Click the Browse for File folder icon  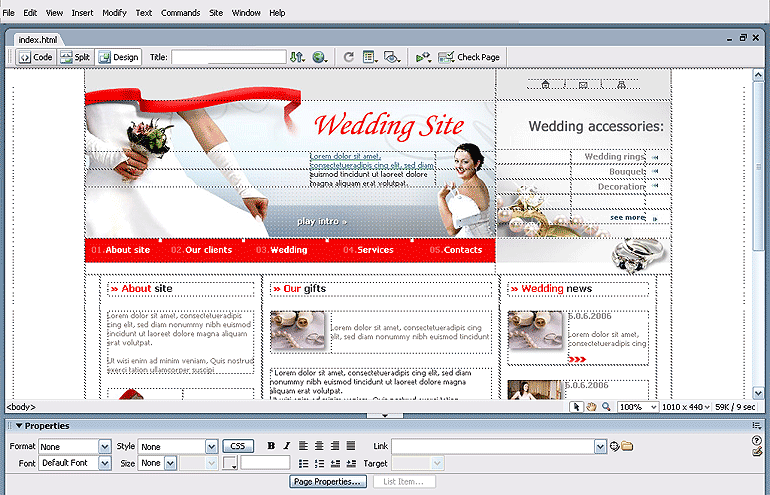[627, 446]
